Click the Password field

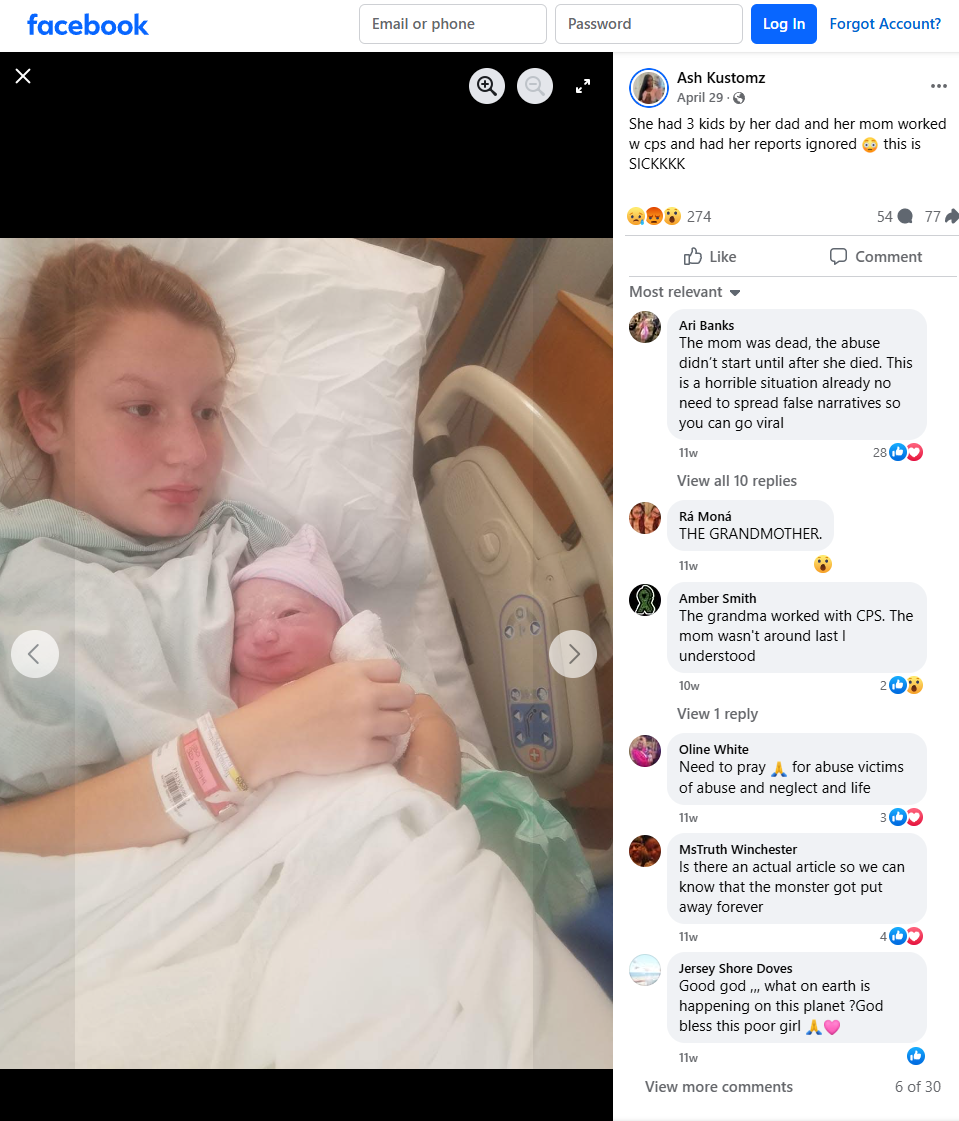649,24
